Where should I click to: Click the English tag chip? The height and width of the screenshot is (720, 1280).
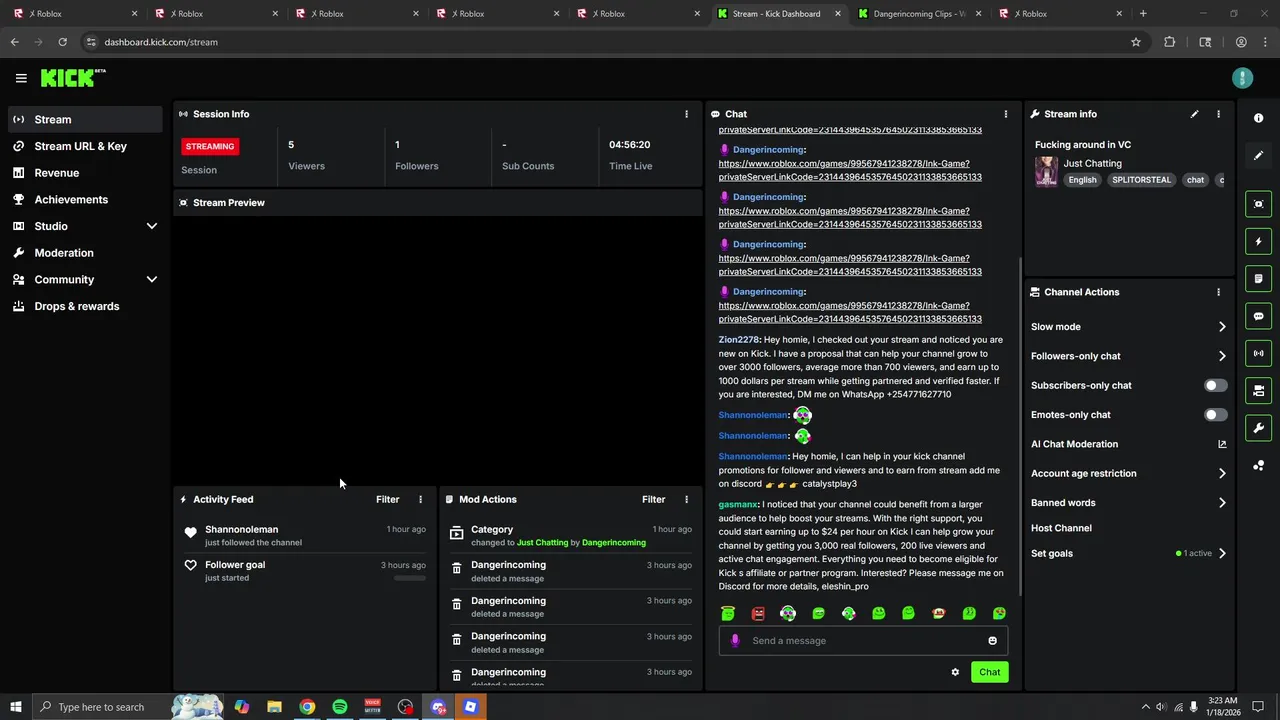[x=1082, y=180]
